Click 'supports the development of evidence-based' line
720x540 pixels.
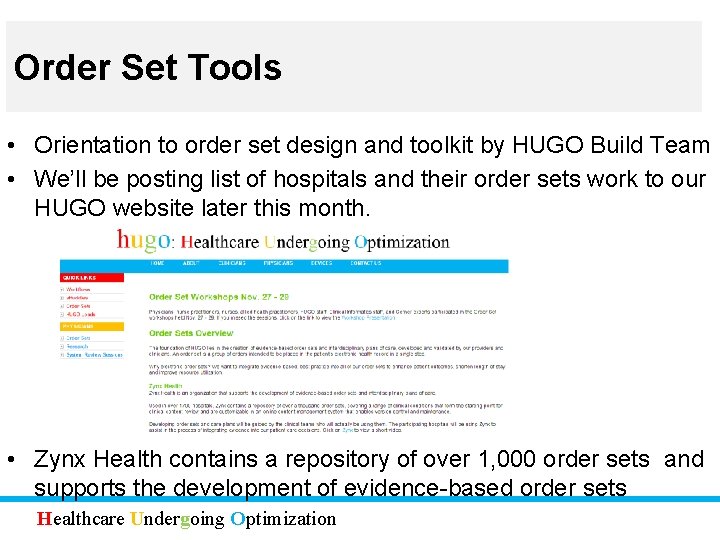pos(330,488)
